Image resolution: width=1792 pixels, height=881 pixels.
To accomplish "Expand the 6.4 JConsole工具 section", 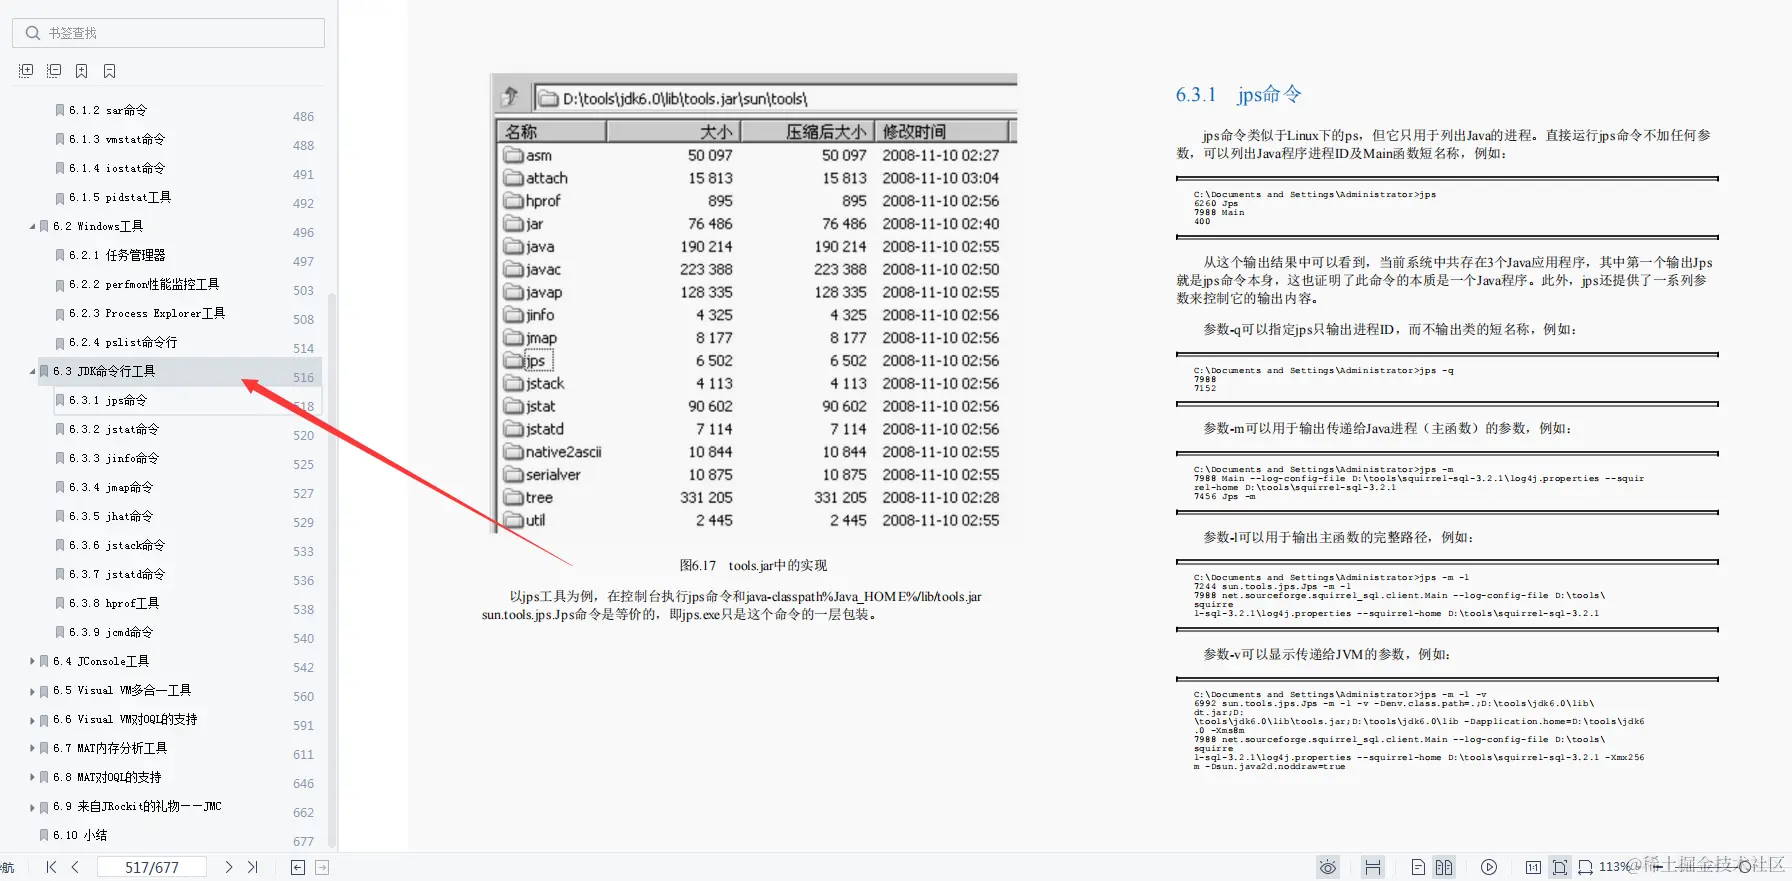I will pos(32,662).
